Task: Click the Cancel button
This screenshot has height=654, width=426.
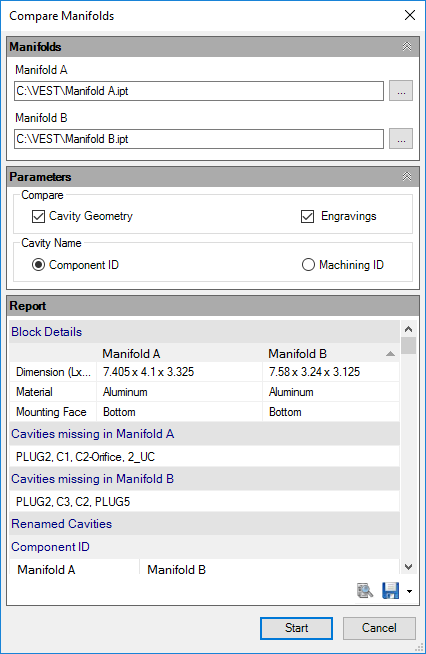Action: point(379,628)
